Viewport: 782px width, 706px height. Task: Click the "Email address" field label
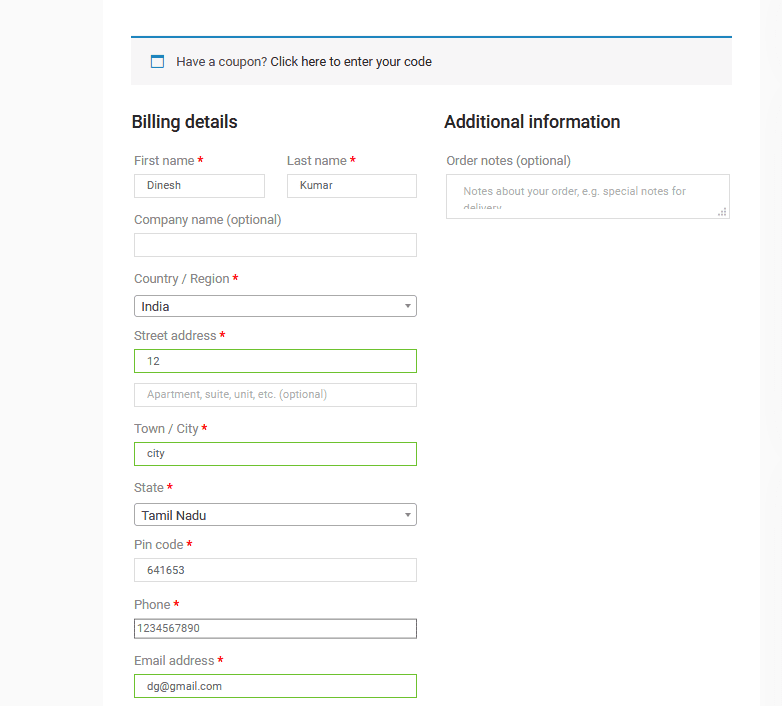174,661
